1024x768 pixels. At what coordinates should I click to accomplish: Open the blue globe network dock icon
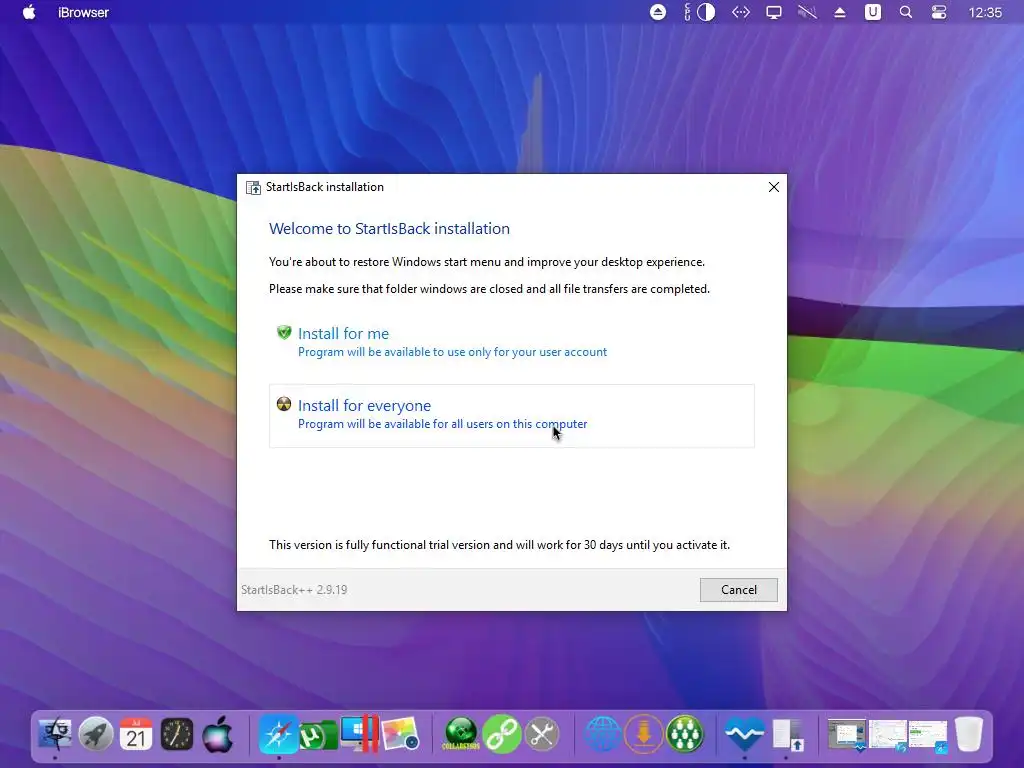603,734
